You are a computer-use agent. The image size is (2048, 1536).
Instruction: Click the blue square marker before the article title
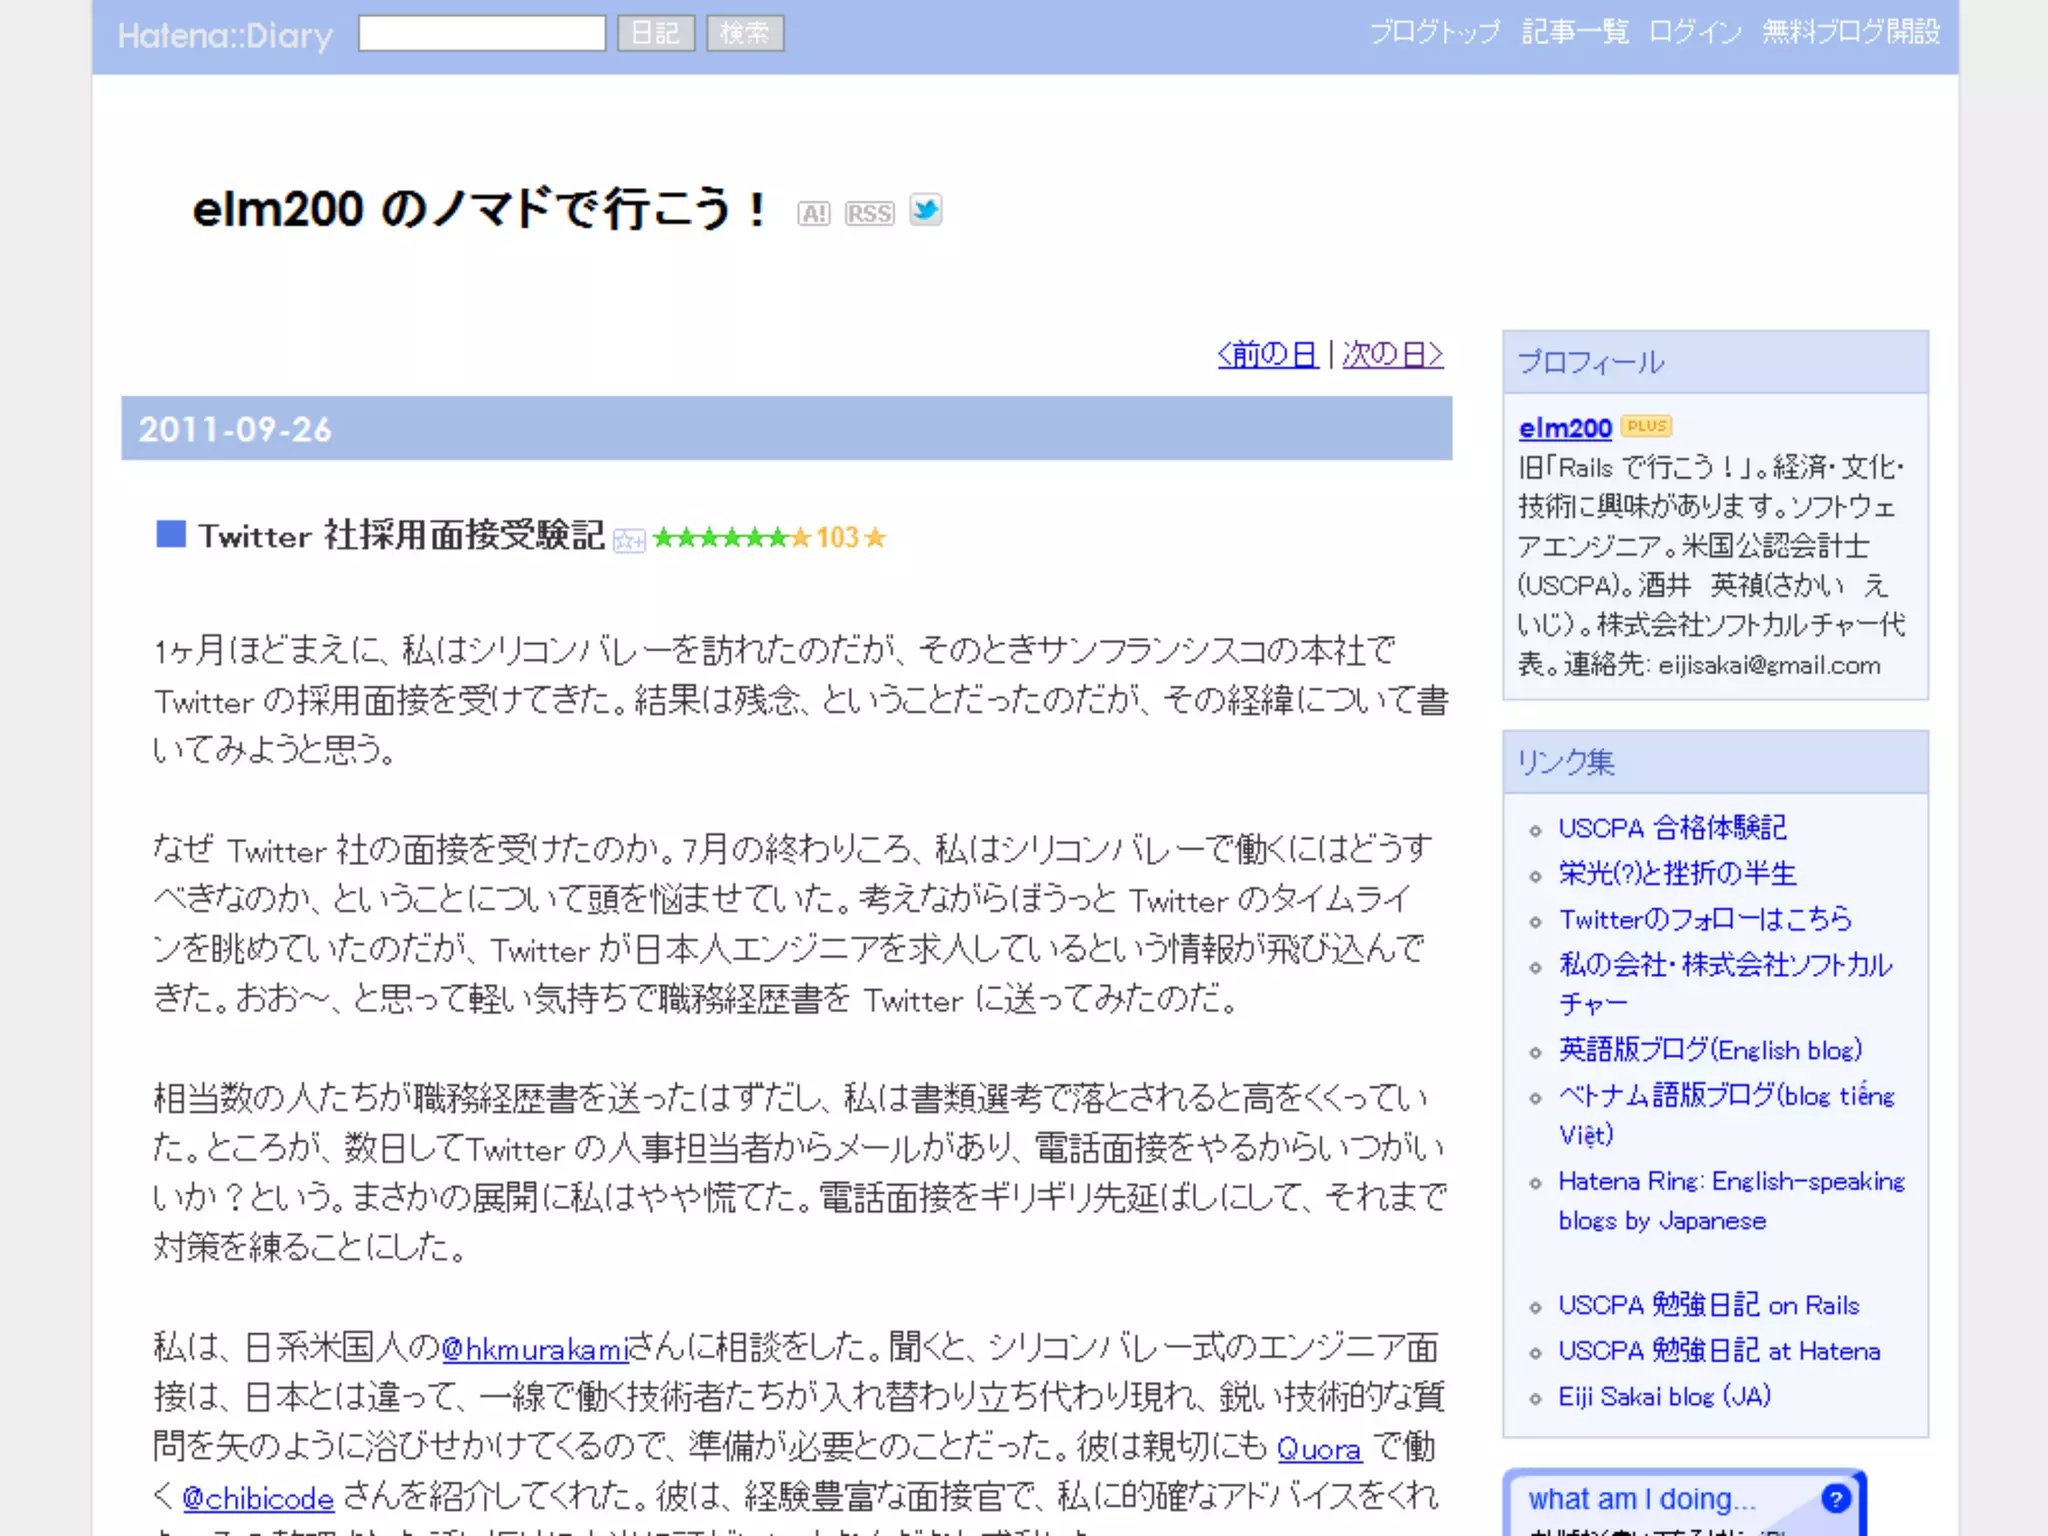[171, 535]
